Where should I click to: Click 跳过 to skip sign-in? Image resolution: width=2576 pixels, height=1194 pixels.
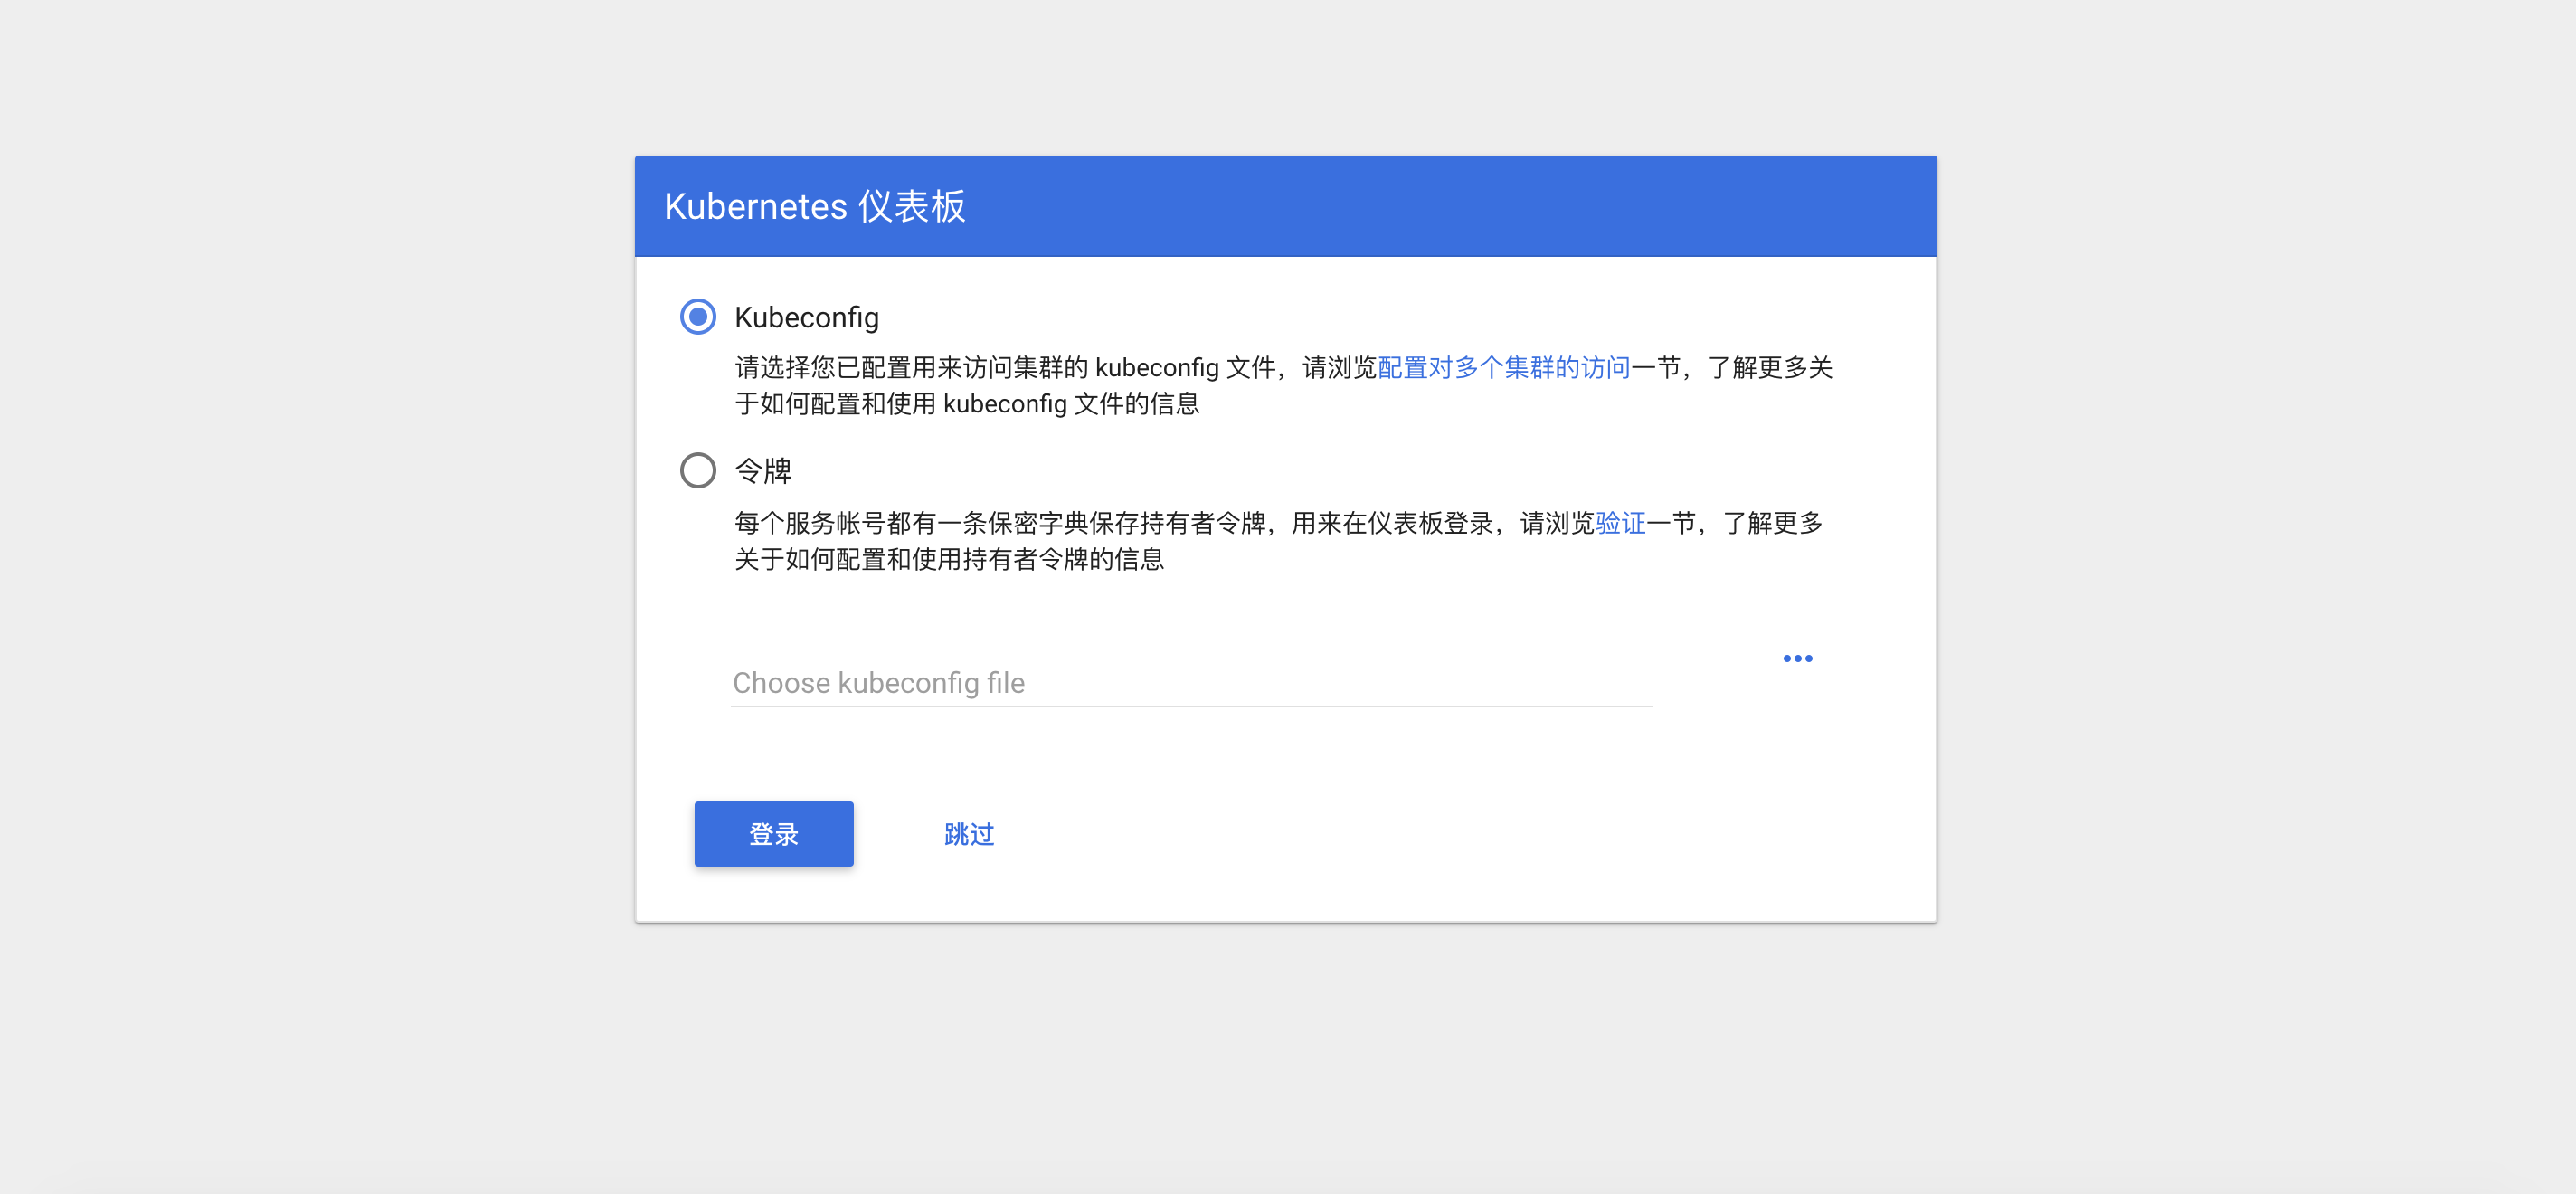point(966,834)
